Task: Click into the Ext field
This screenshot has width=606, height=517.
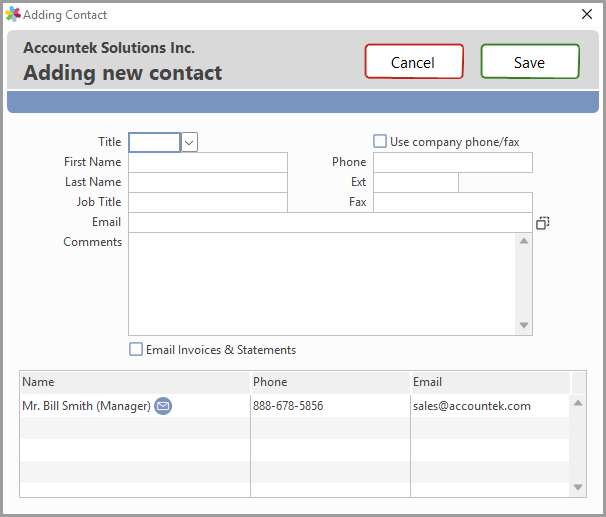Action: (x=416, y=182)
